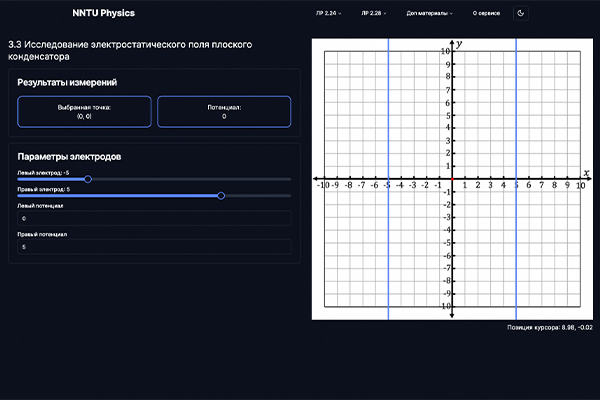Select the red origin point on graph
600x400 pixels.
tap(452, 179)
